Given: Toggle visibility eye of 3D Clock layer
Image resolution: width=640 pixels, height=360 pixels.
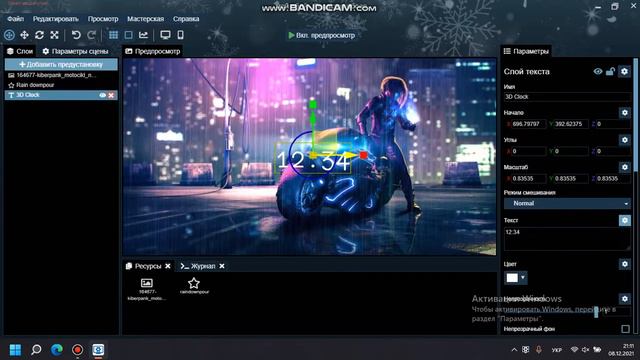Looking at the screenshot, I should click(102, 95).
